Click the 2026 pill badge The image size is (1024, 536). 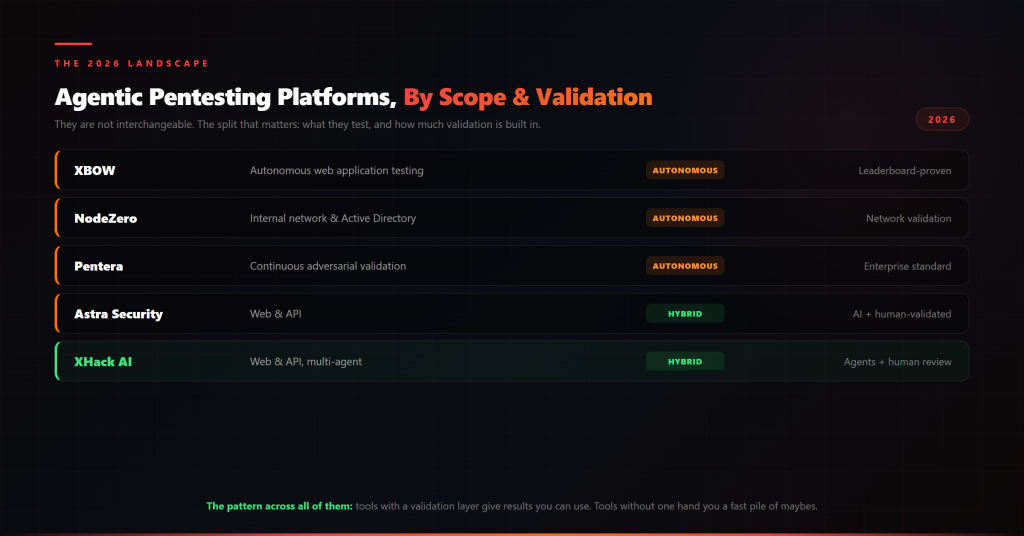point(942,119)
